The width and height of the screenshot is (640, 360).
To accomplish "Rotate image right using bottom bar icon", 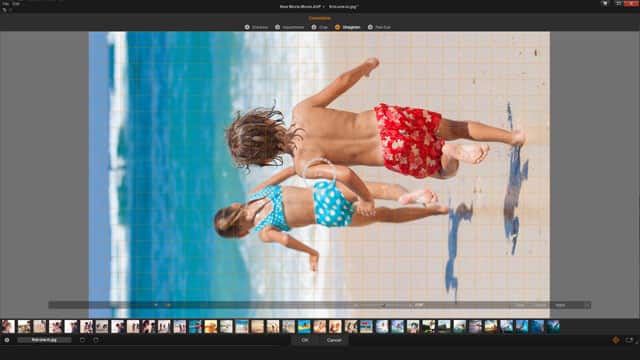I will [96, 340].
